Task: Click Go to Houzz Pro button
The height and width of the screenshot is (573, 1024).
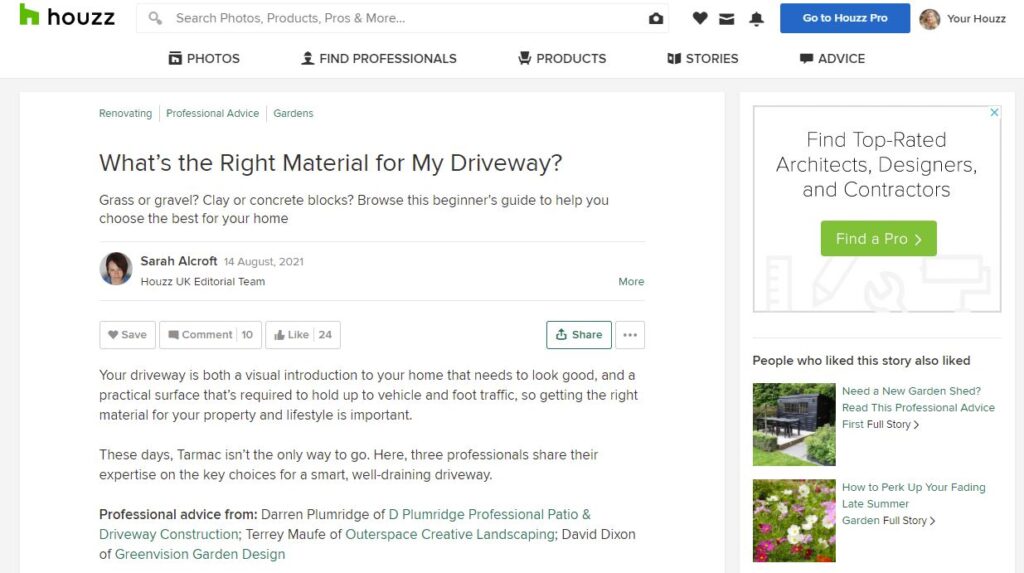Action: pyautogui.click(x=844, y=18)
